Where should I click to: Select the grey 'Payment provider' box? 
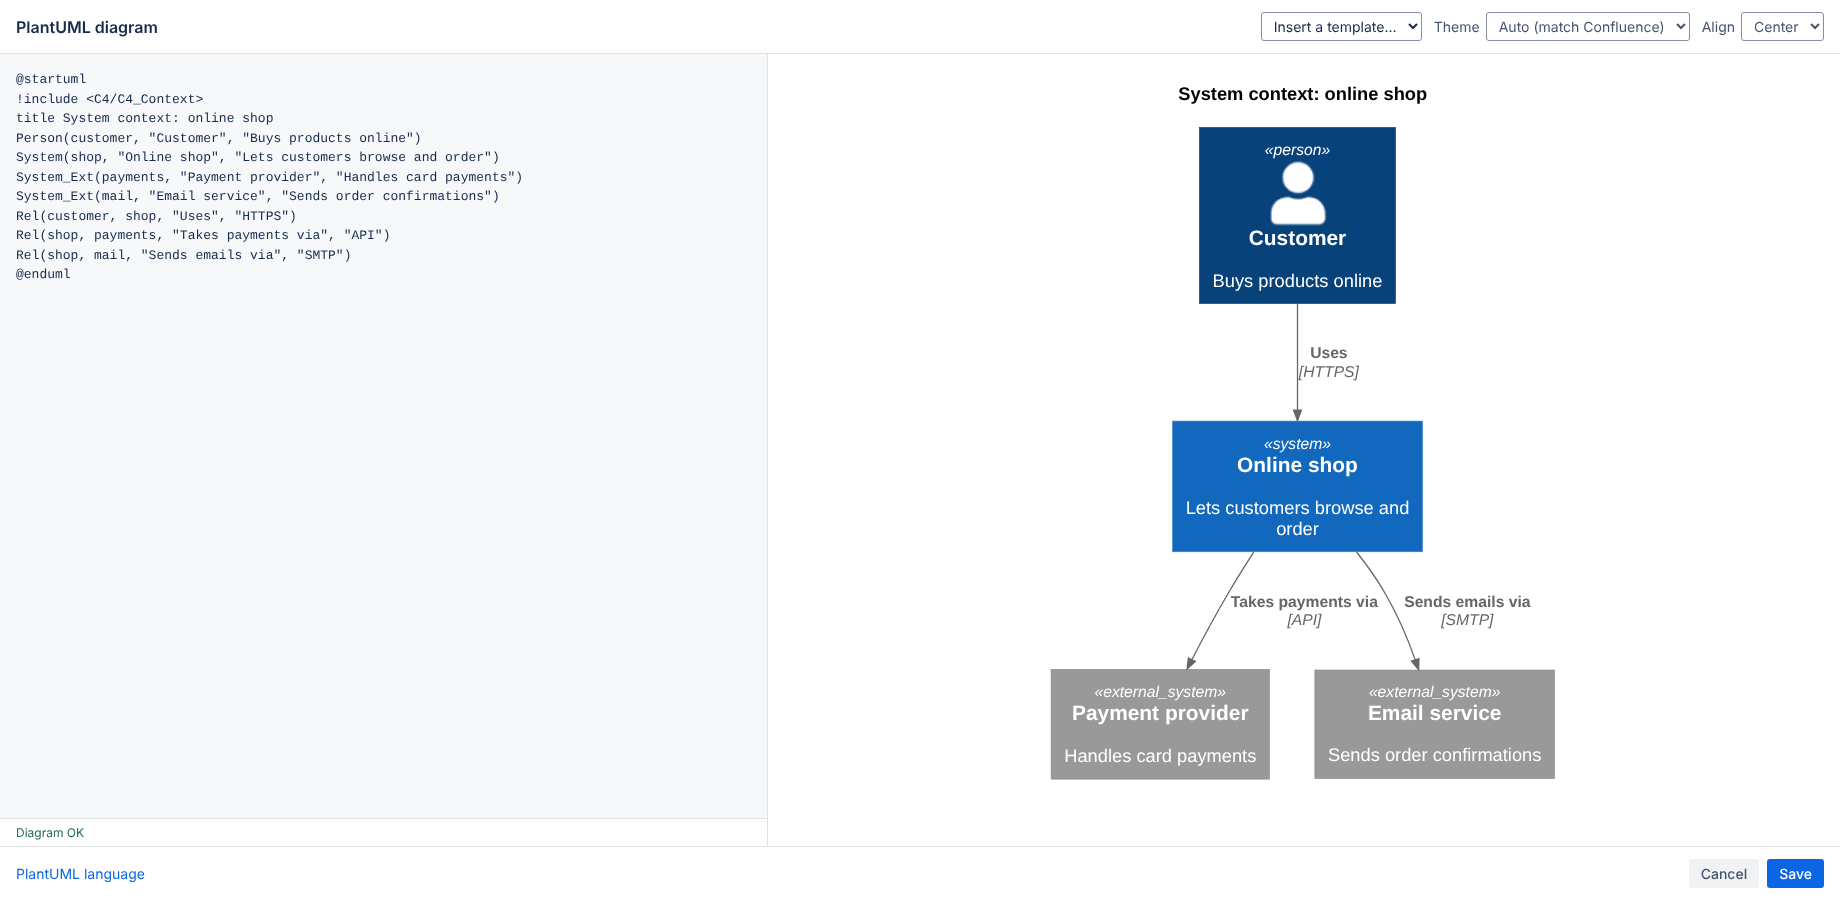1160,724
